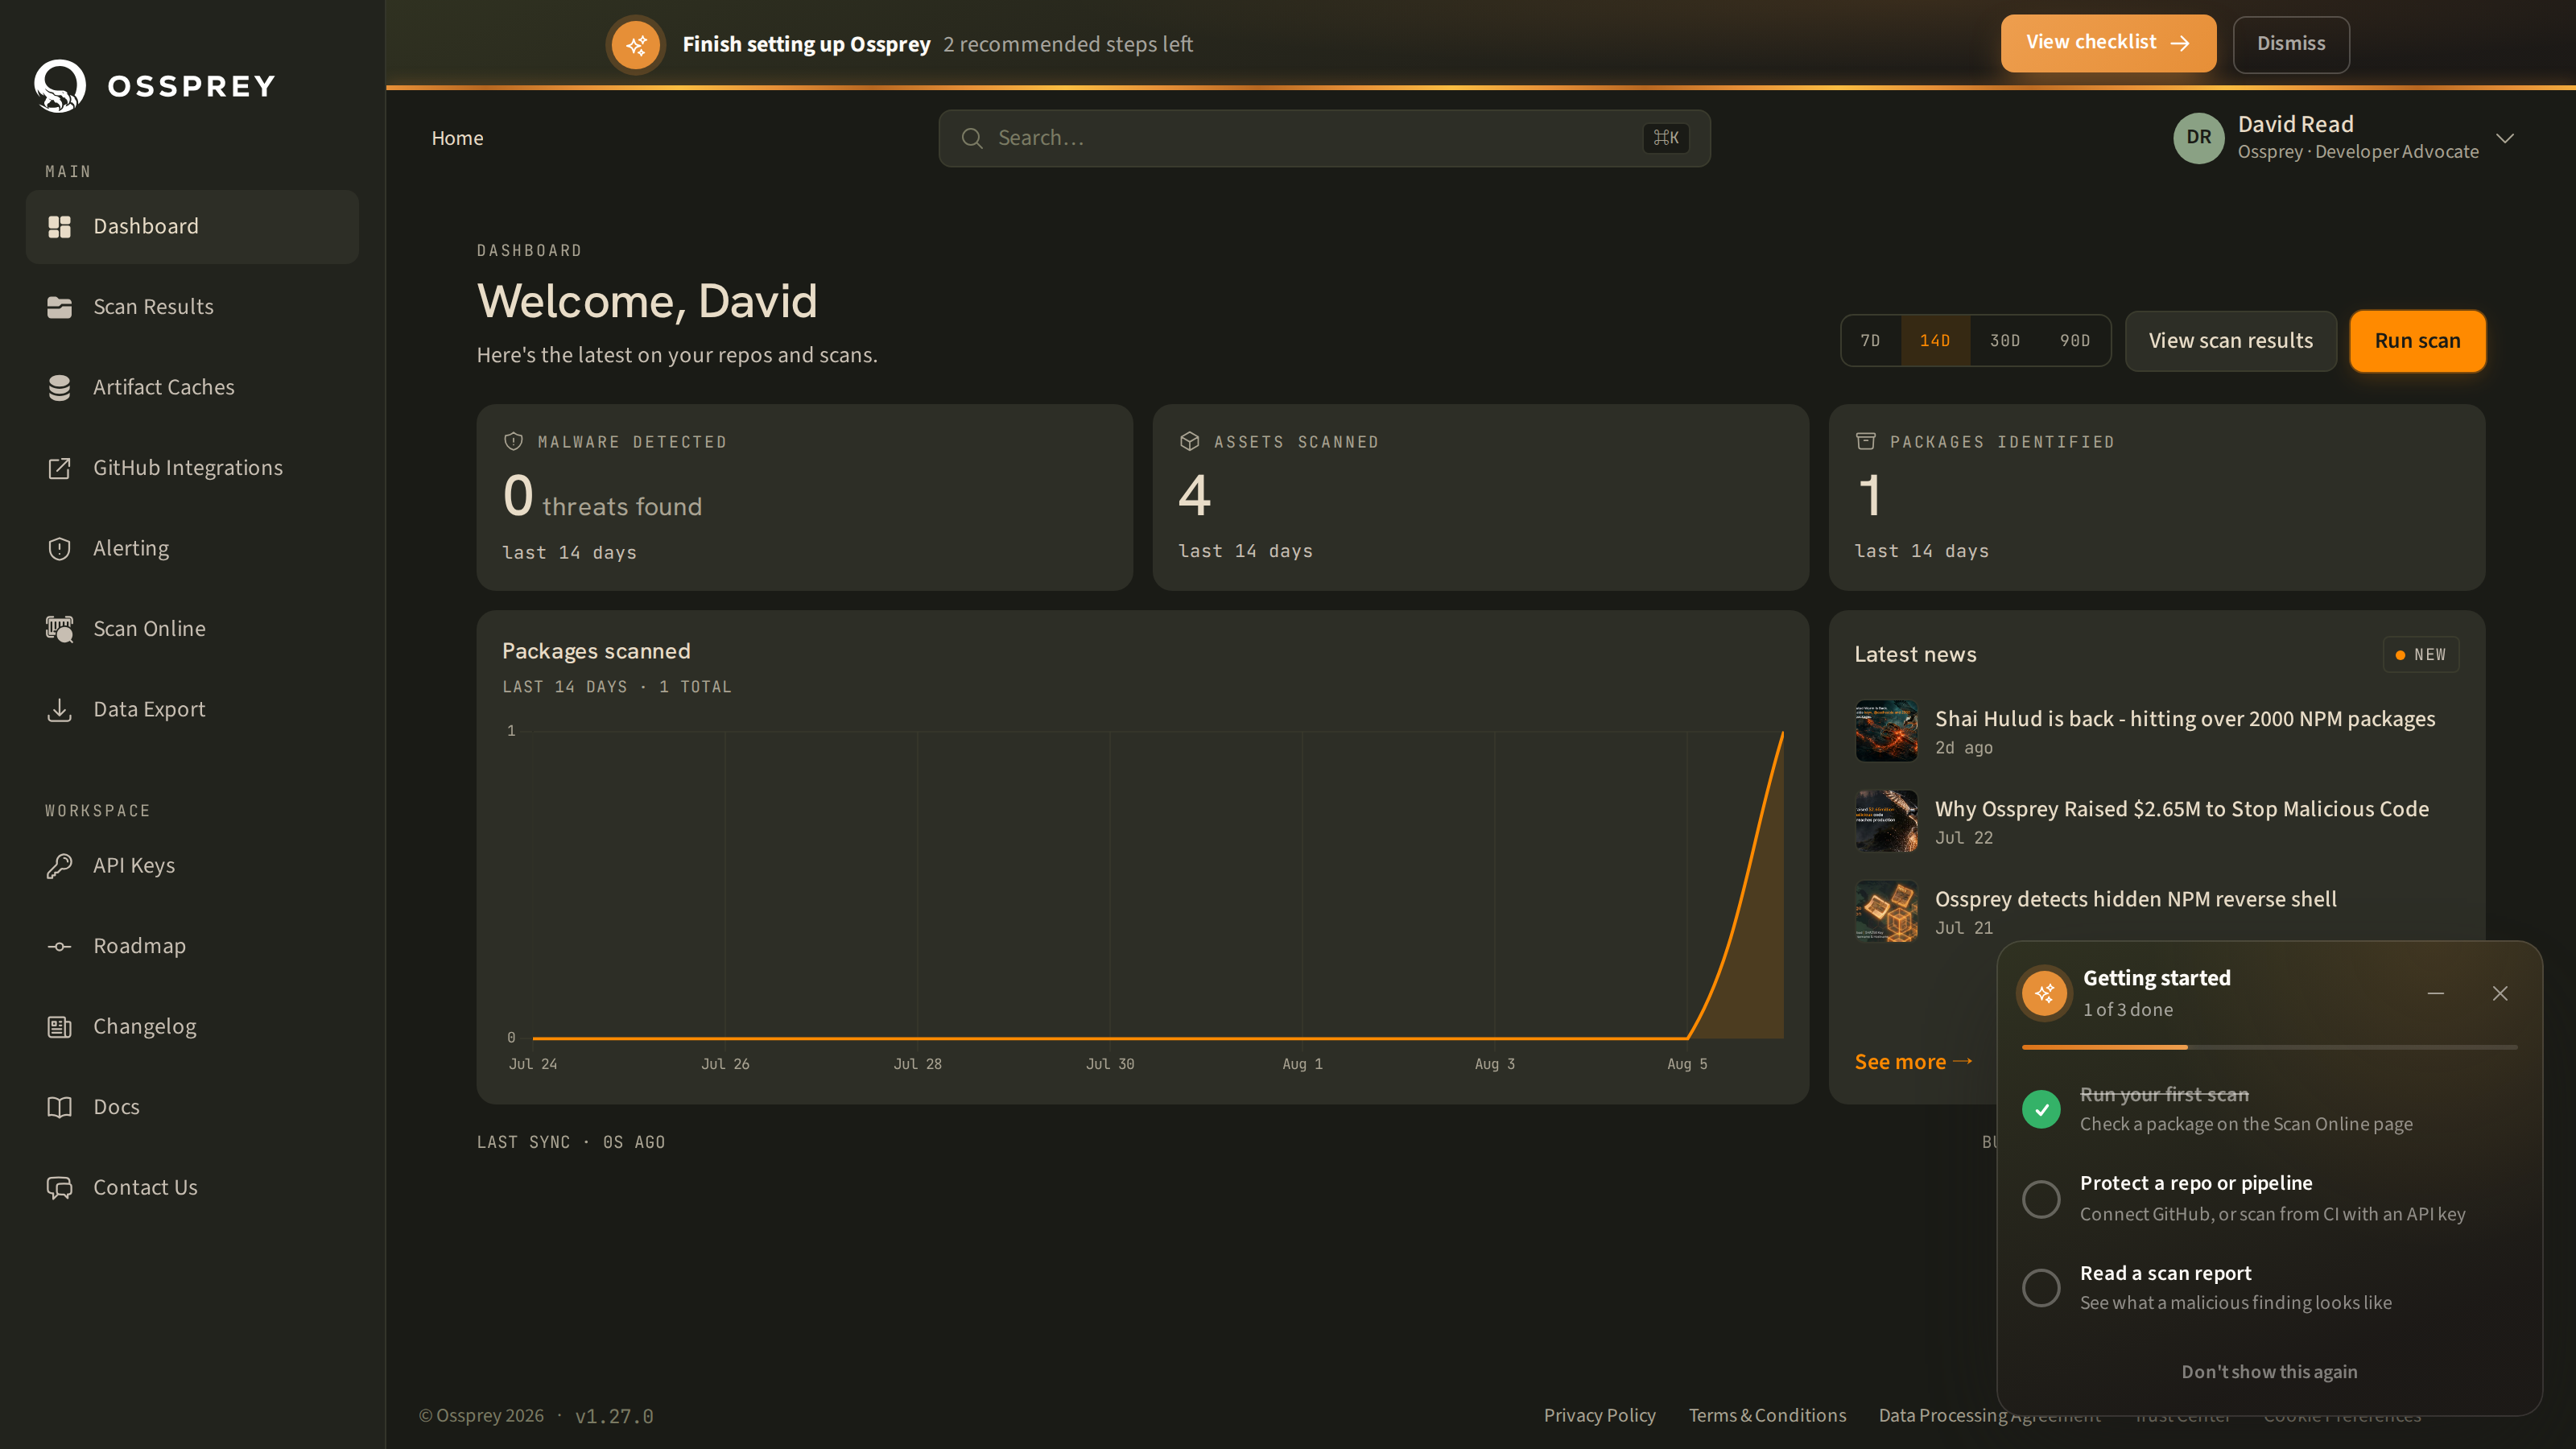Go to Artifact Caches
2576x1449 pixels.
click(x=192, y=388)
